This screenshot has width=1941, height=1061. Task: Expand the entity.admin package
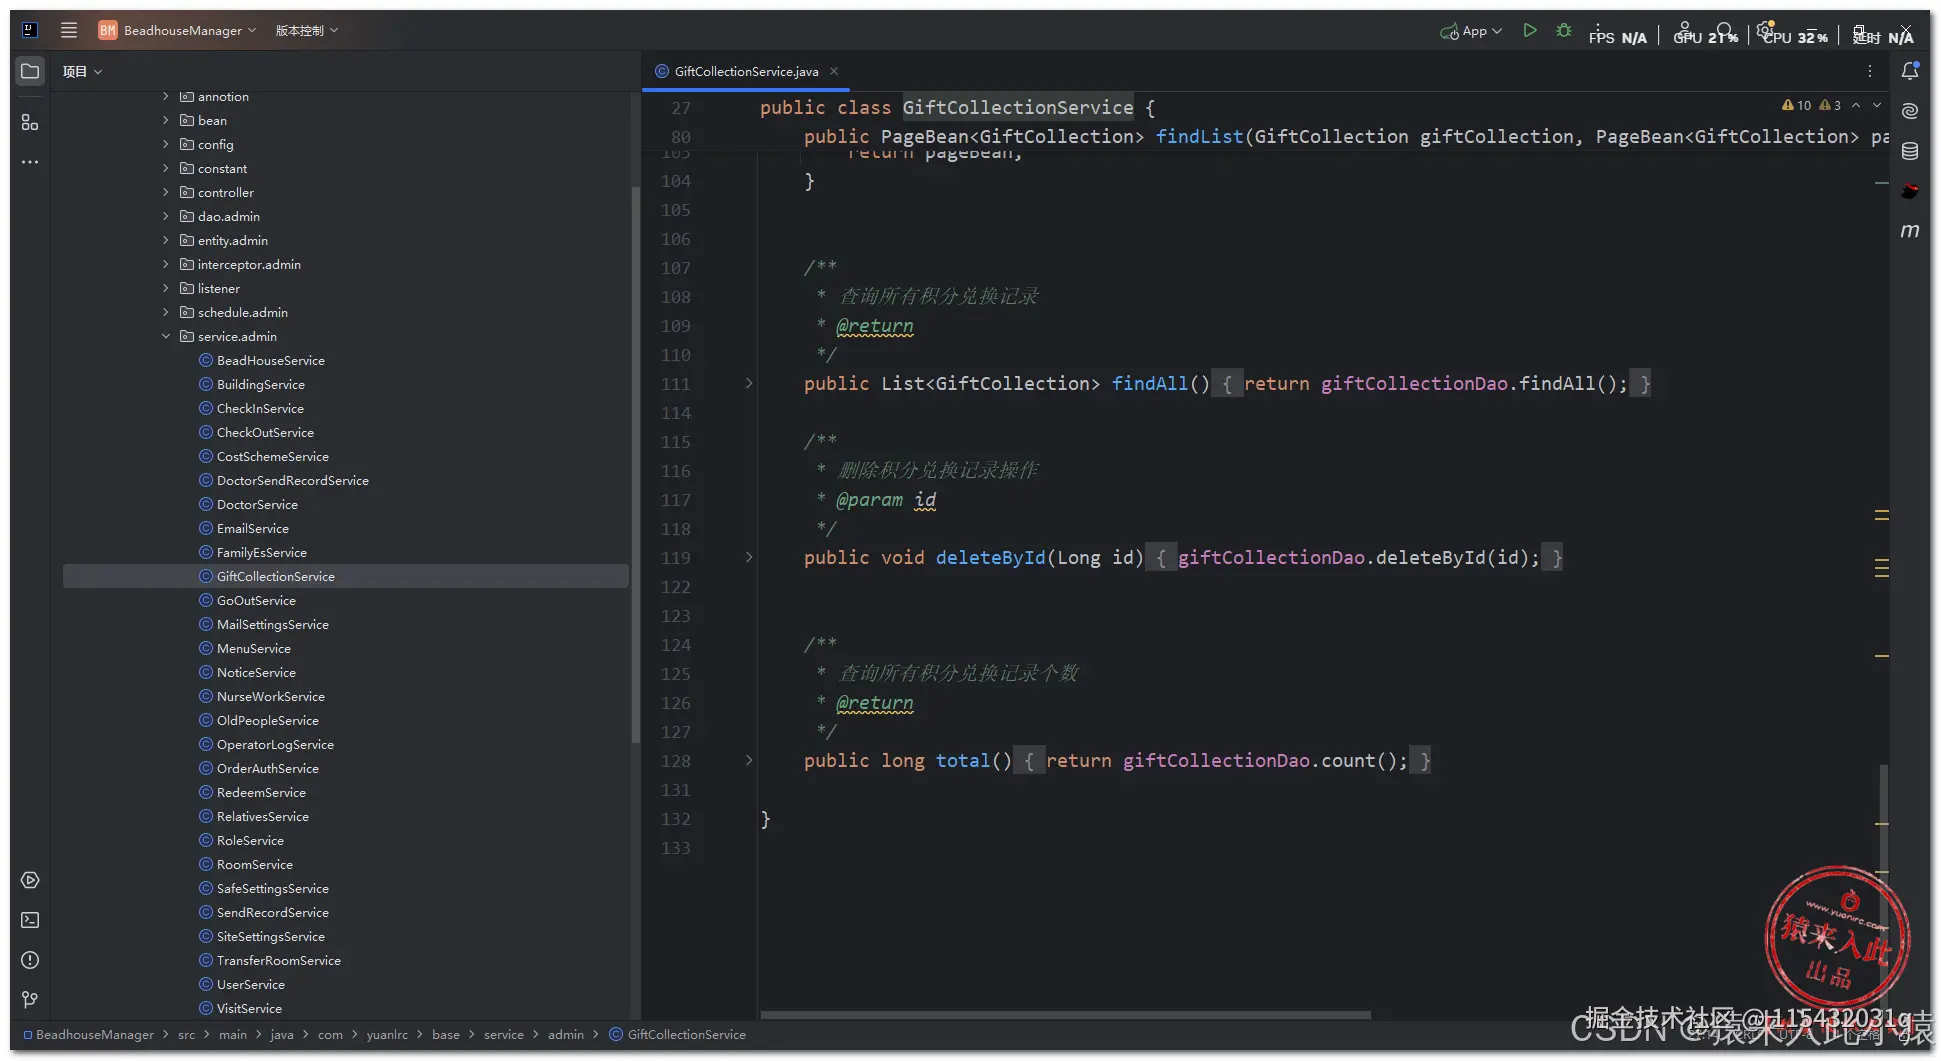point(166,240)
